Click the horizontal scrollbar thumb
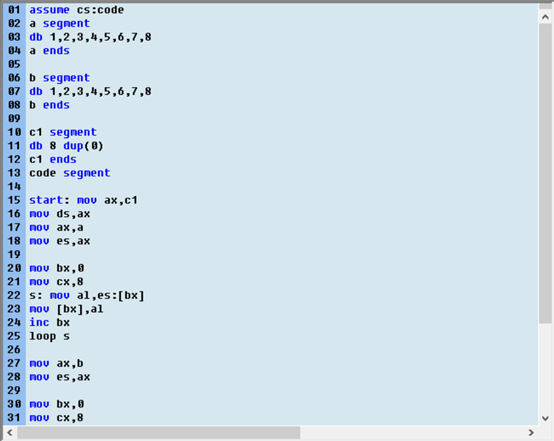This screenshot has width=554, height=441. click(159, 433)
